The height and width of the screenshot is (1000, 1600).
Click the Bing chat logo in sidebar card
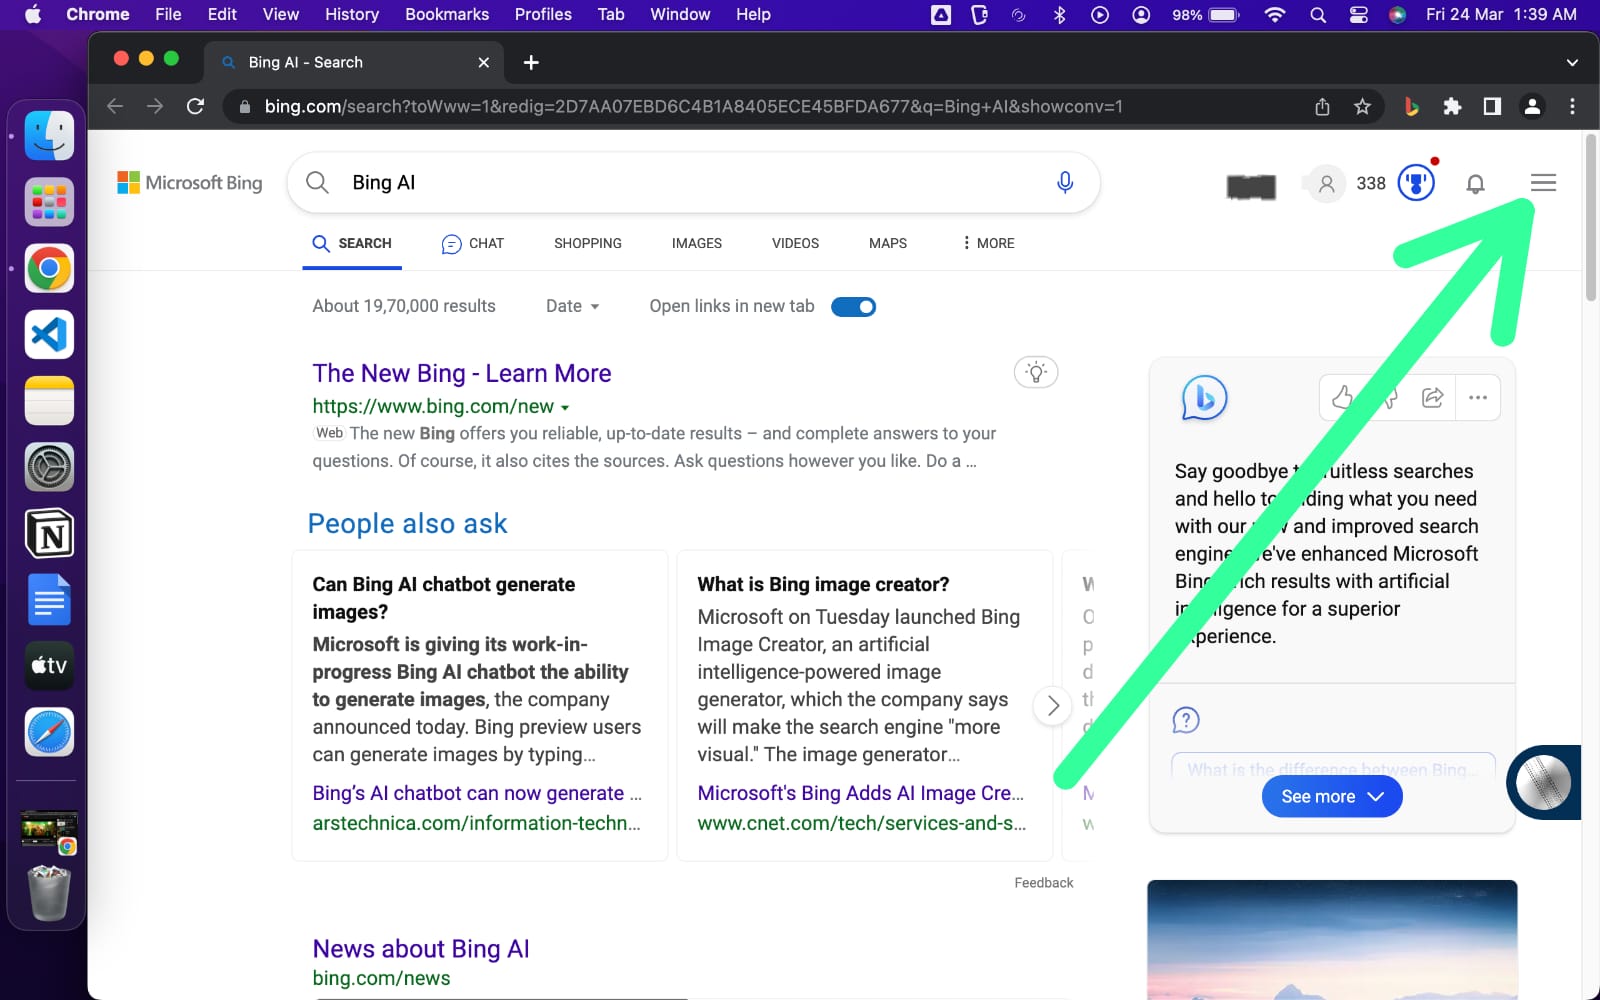(x=1204, y=398)
